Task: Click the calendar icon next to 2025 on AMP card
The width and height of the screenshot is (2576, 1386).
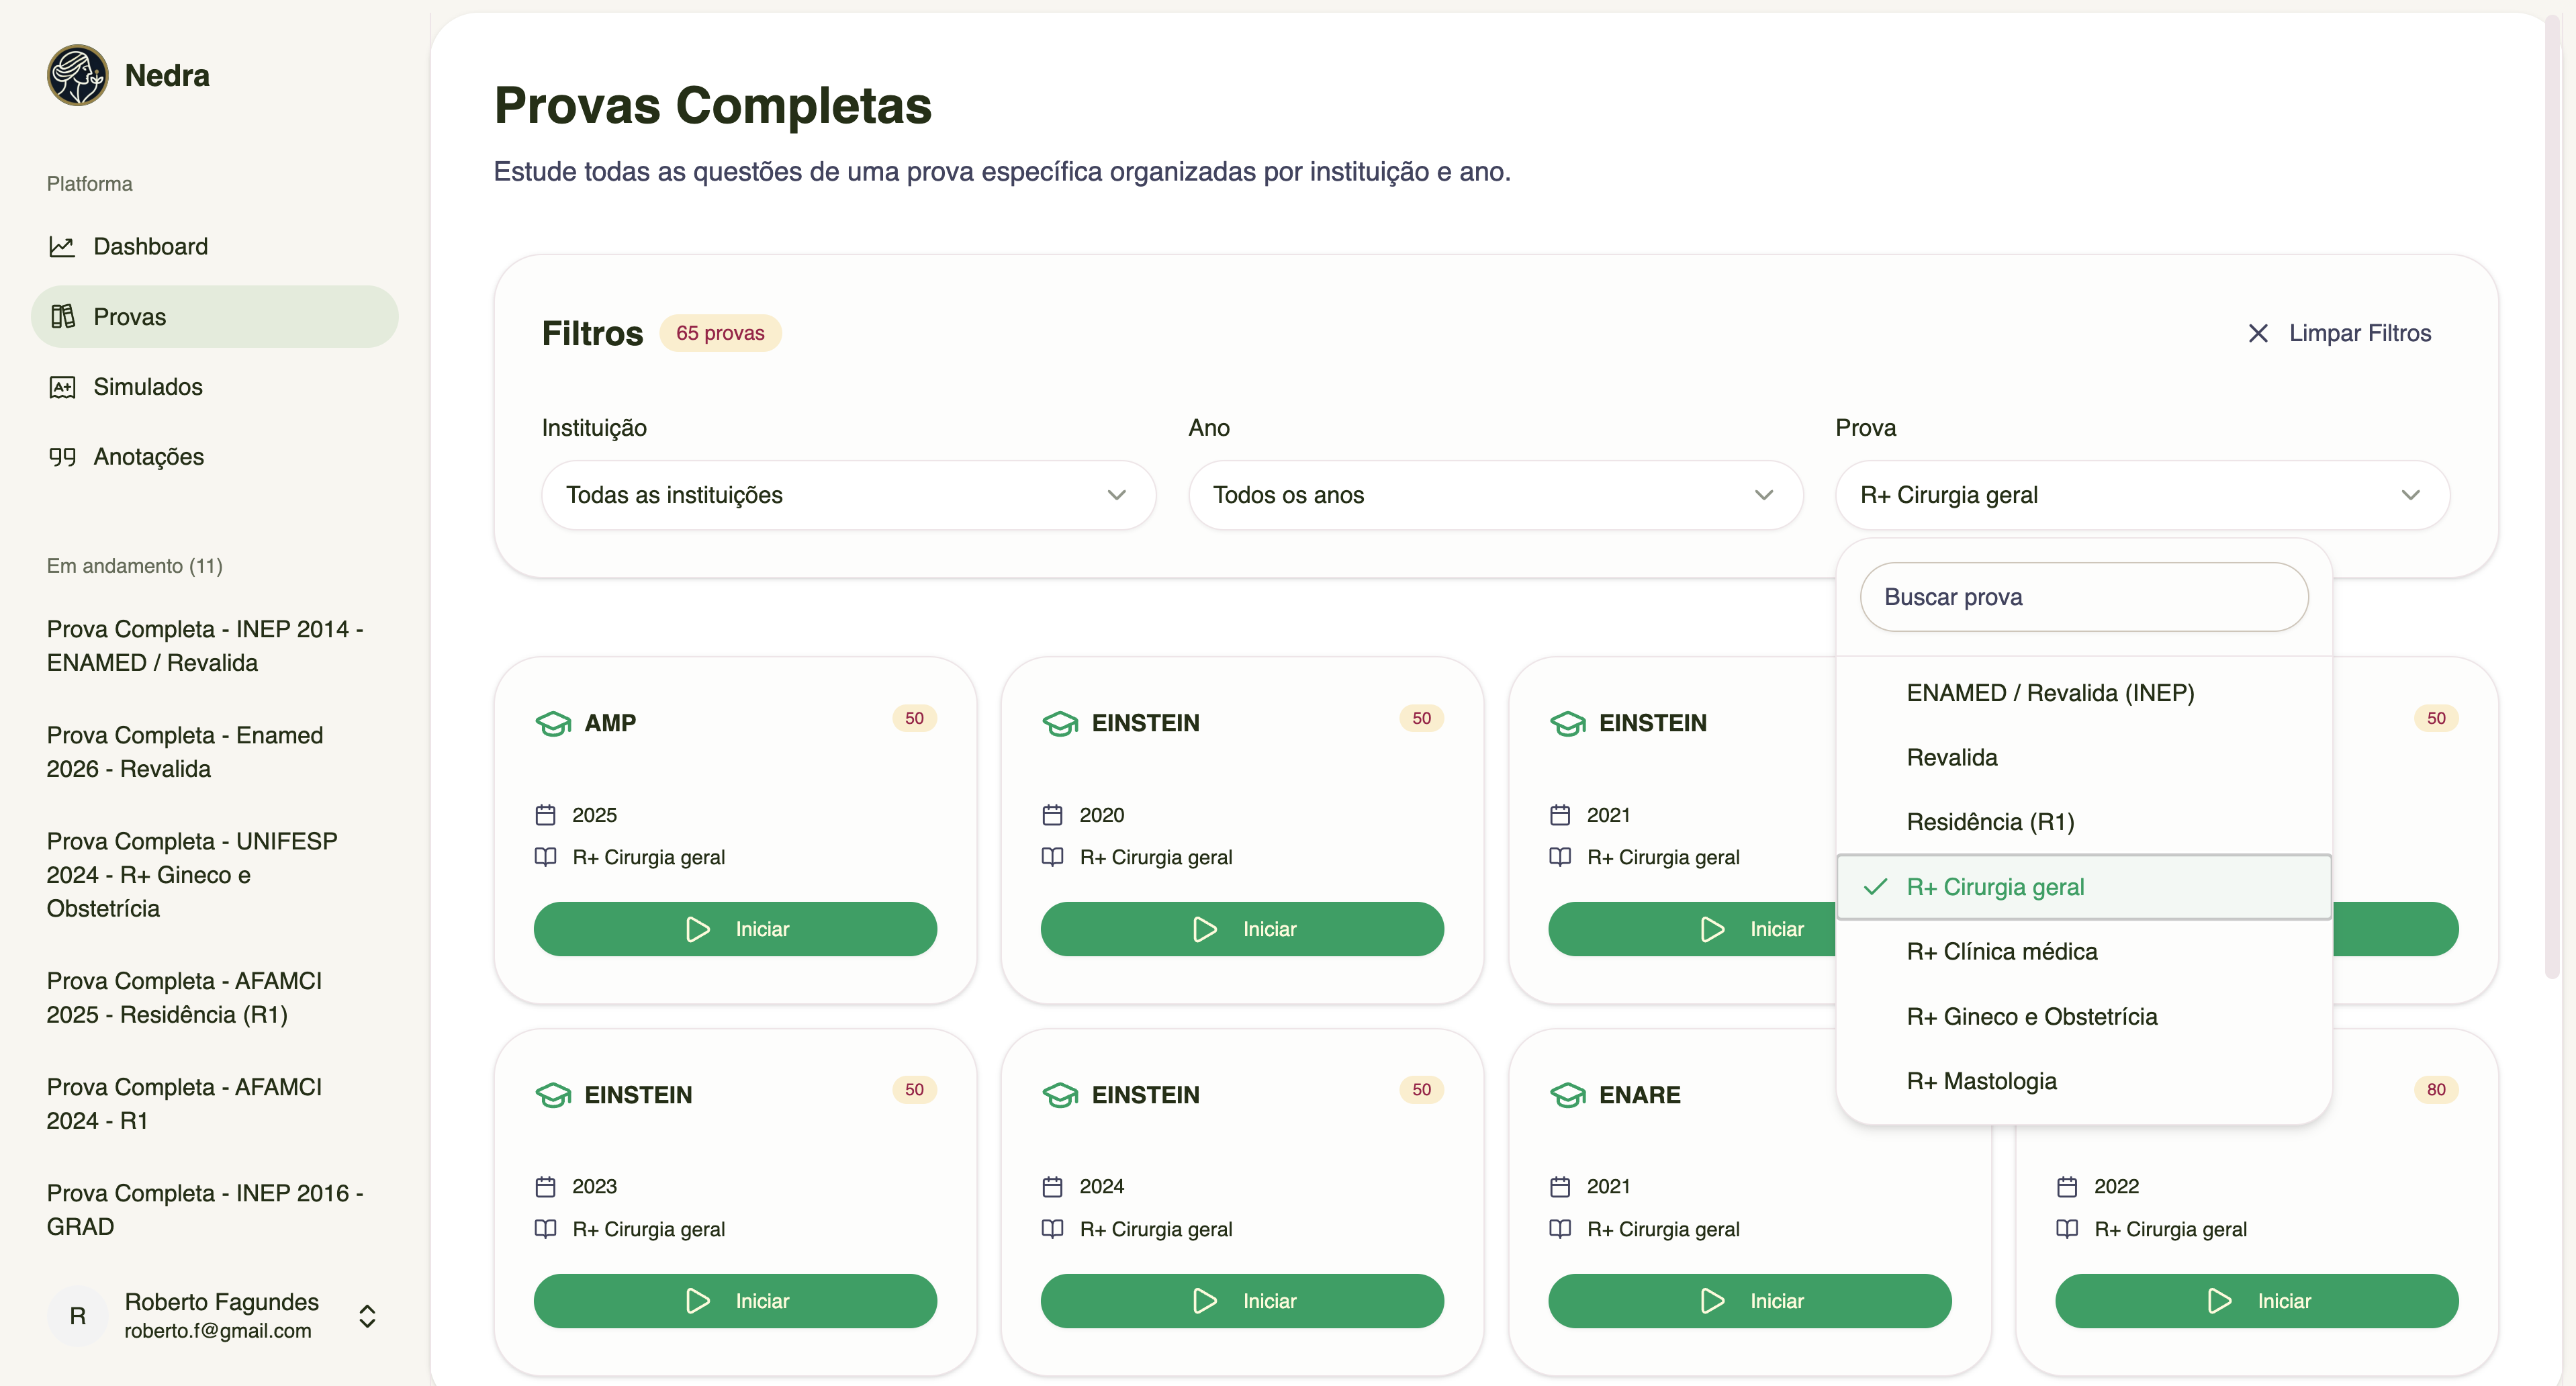Action: [x=547, y=814]
